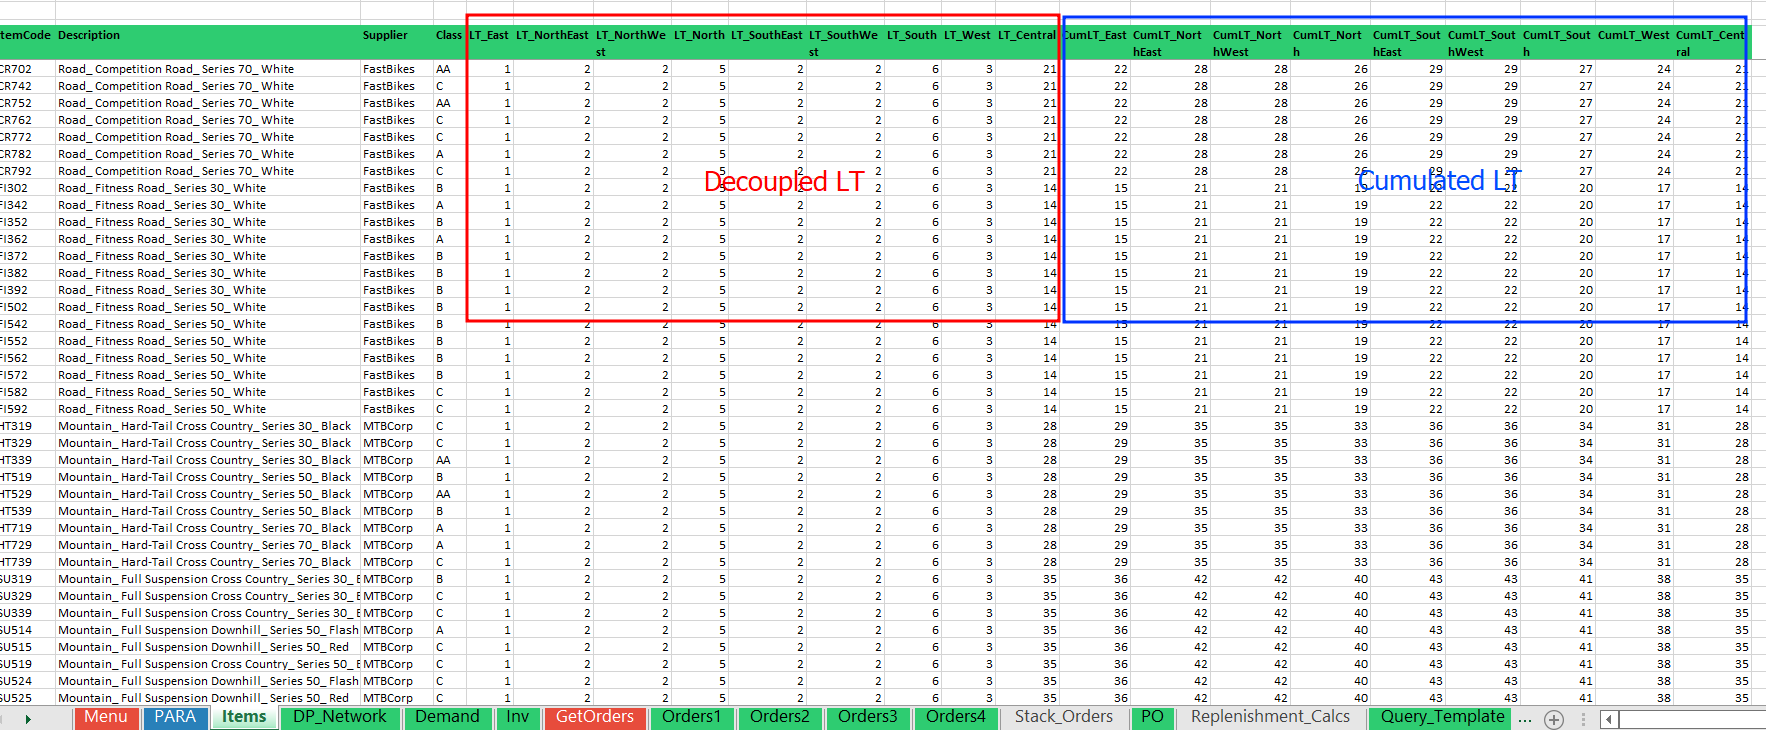Image resolution: width=1766 pixels, height=730 pixels.
Task: Open the Orders1 sheet tab
Action: (x=691, y=717)
